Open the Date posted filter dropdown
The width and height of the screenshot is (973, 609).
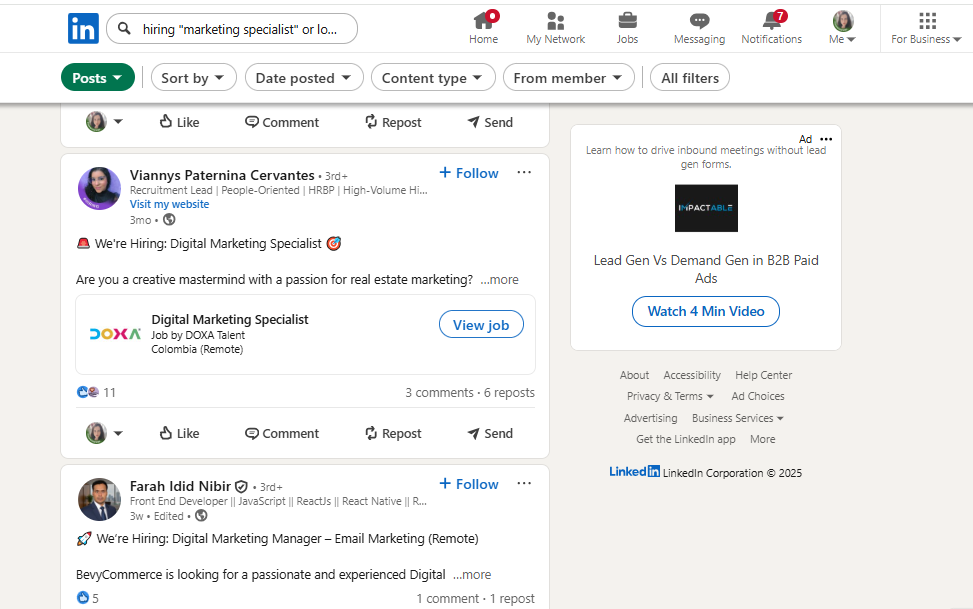click(x=304, y=77)
